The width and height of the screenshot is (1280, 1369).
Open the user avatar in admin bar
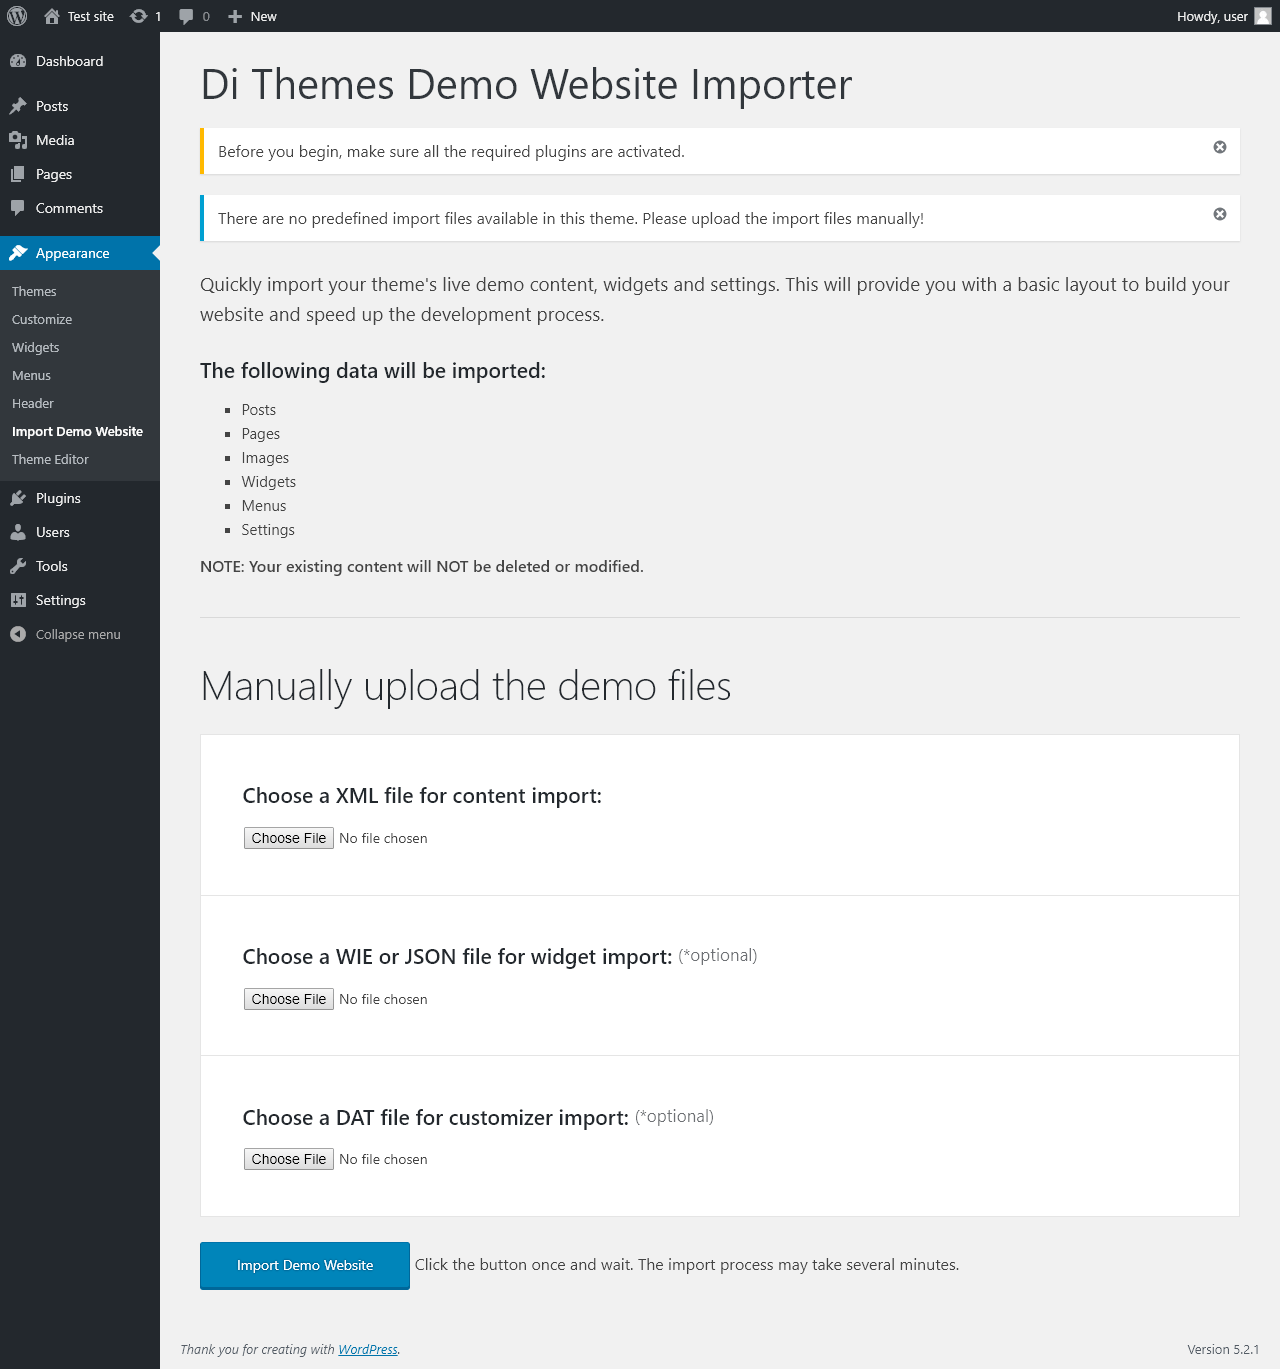point(1263,16)
